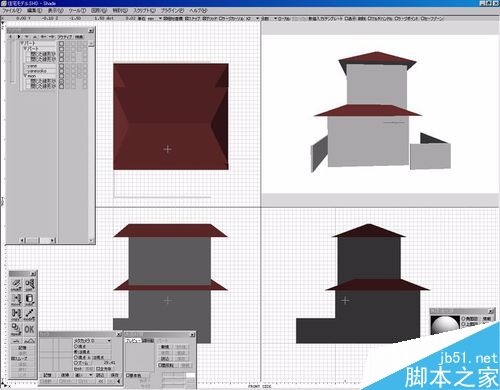Click the 記憶 button in toolbox

[x=22, y=348]
